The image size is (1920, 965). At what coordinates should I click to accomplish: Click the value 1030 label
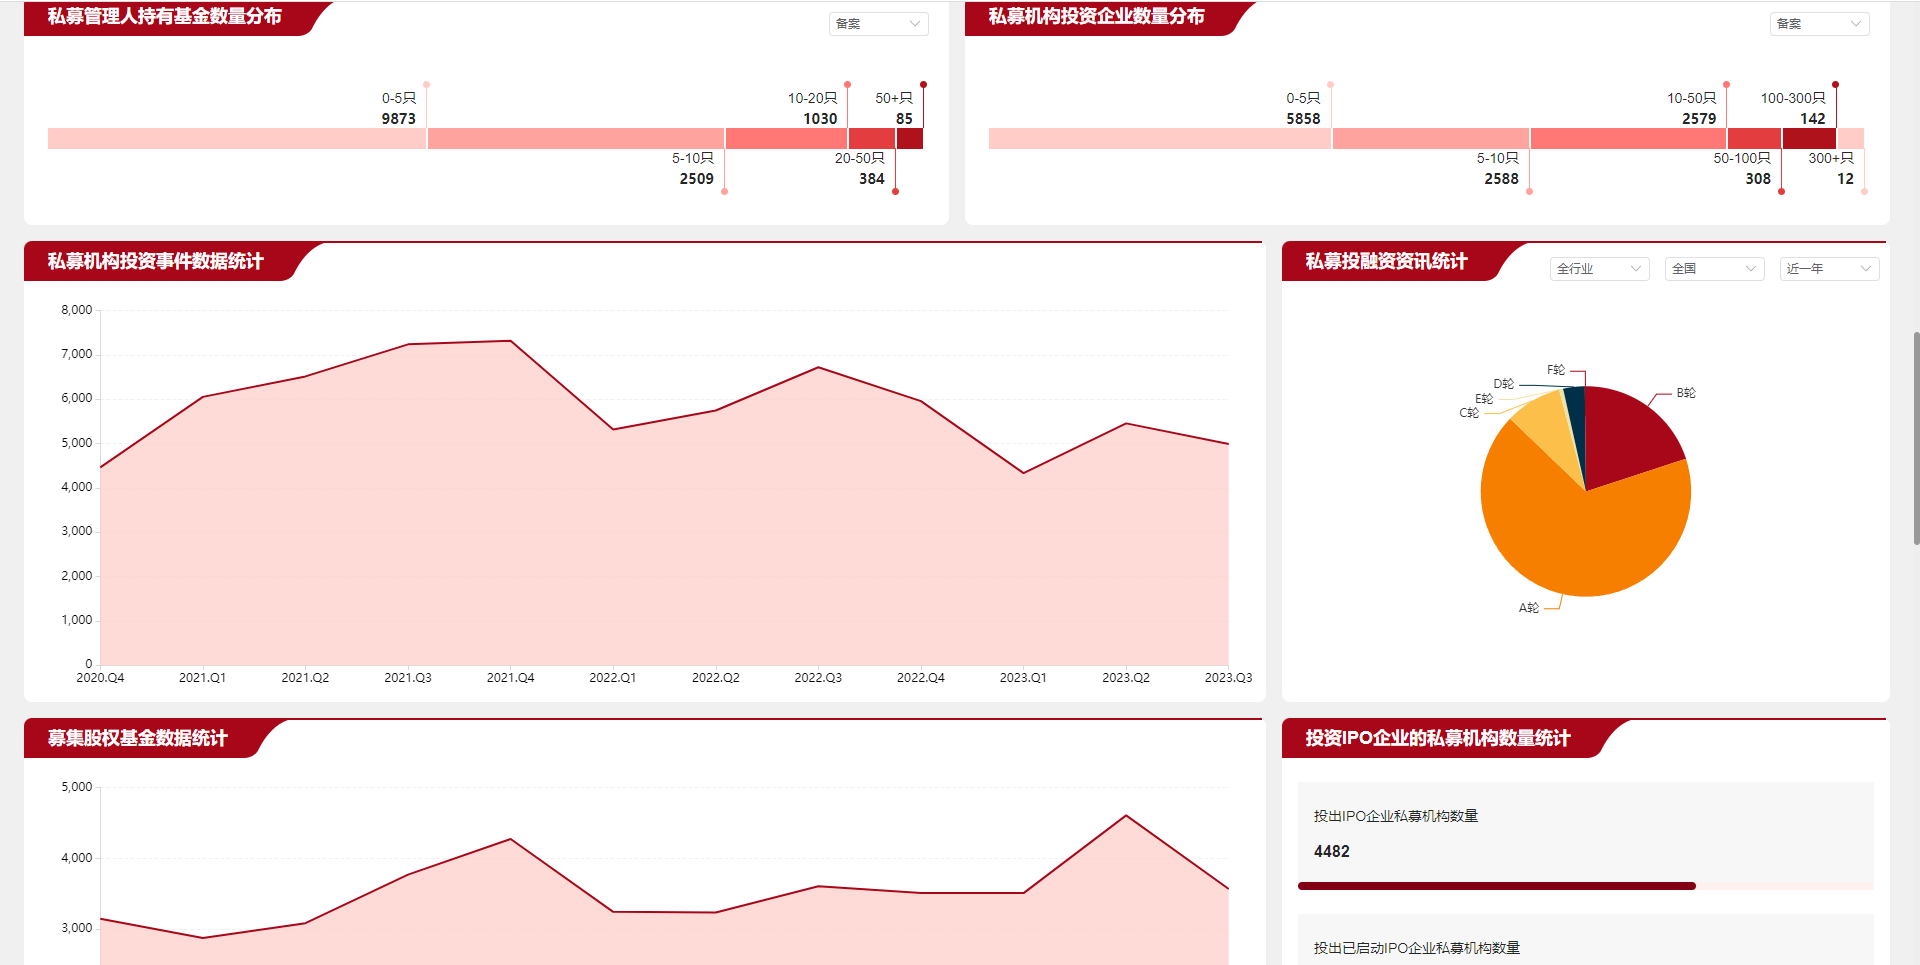coord(820,119)
